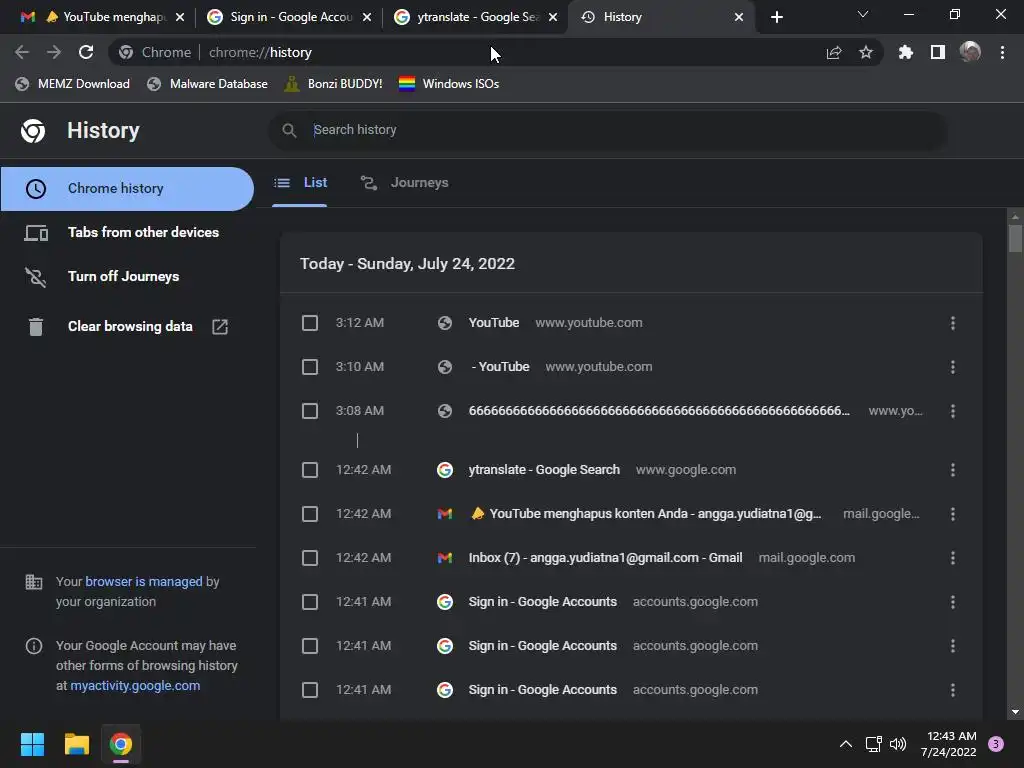
Task: Open File Explorer from taskbar
Action: tap(76, 744)
